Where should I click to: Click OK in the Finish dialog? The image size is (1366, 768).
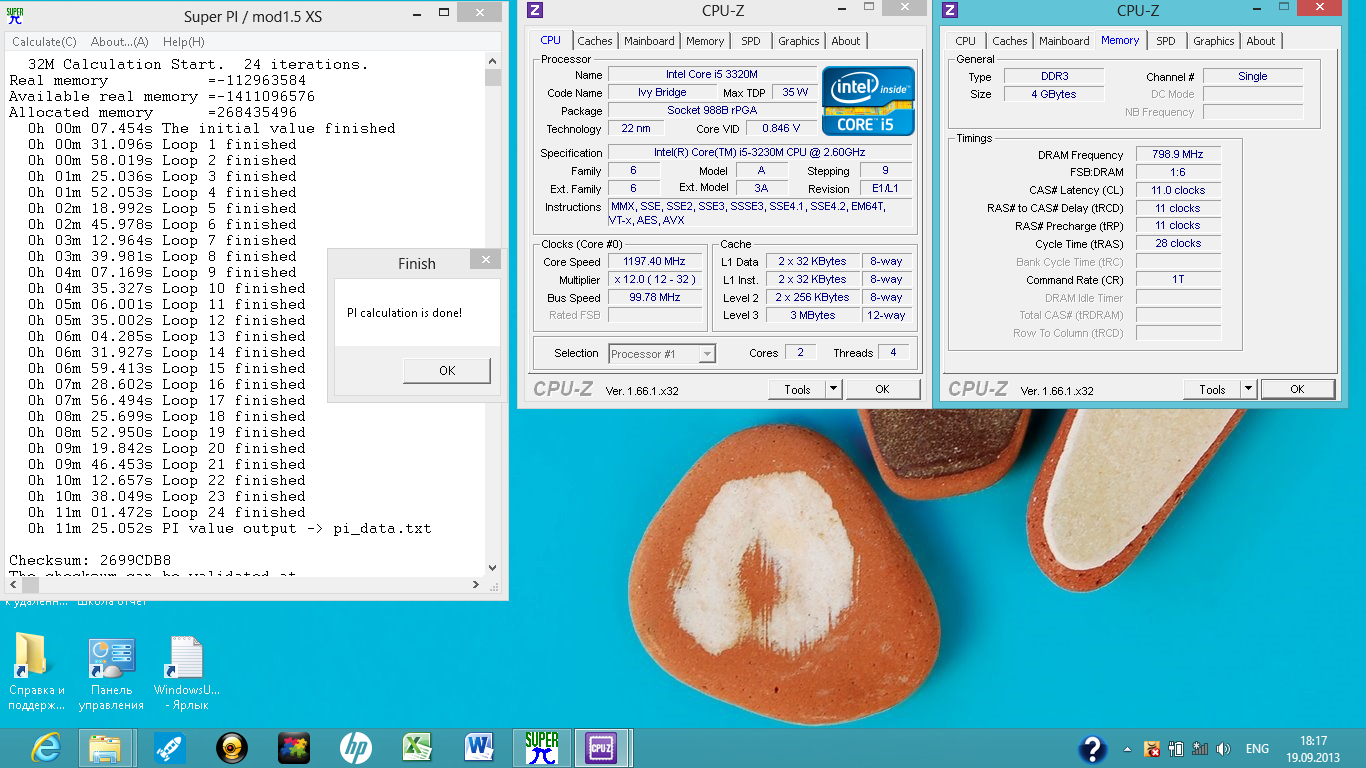click(447, 370)
